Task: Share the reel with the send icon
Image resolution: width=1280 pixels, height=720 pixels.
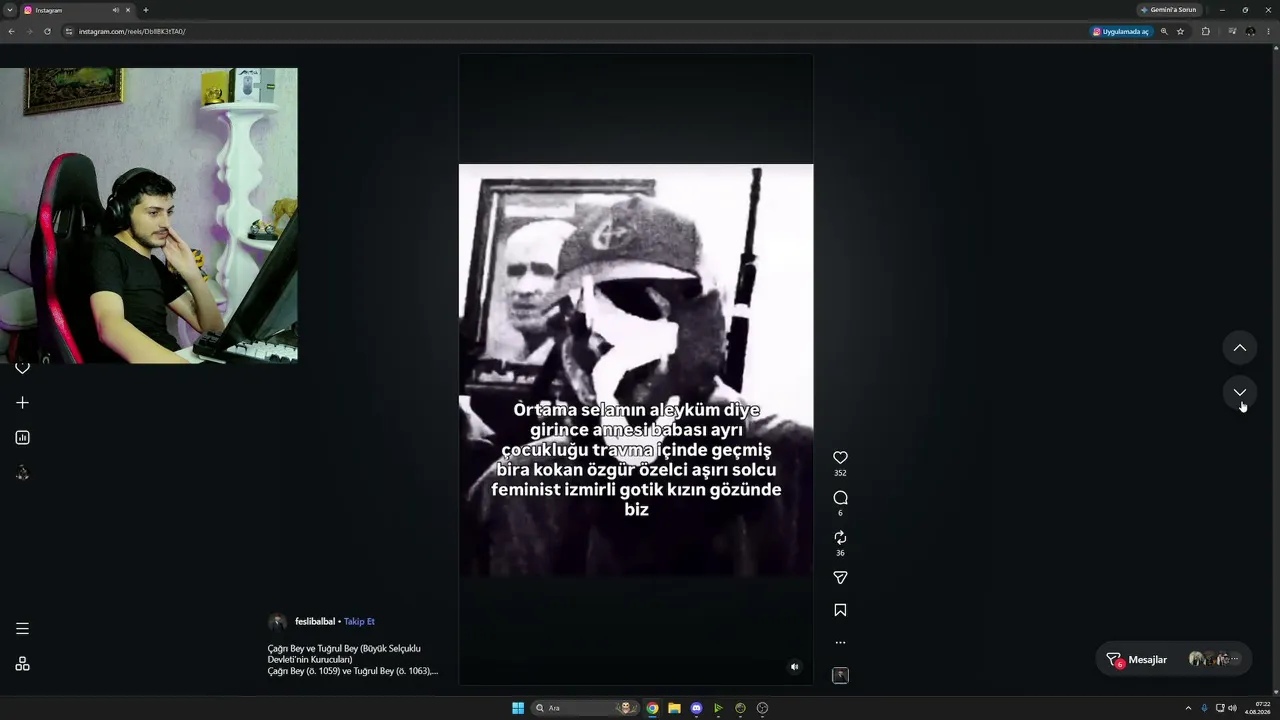Action: 840,578
